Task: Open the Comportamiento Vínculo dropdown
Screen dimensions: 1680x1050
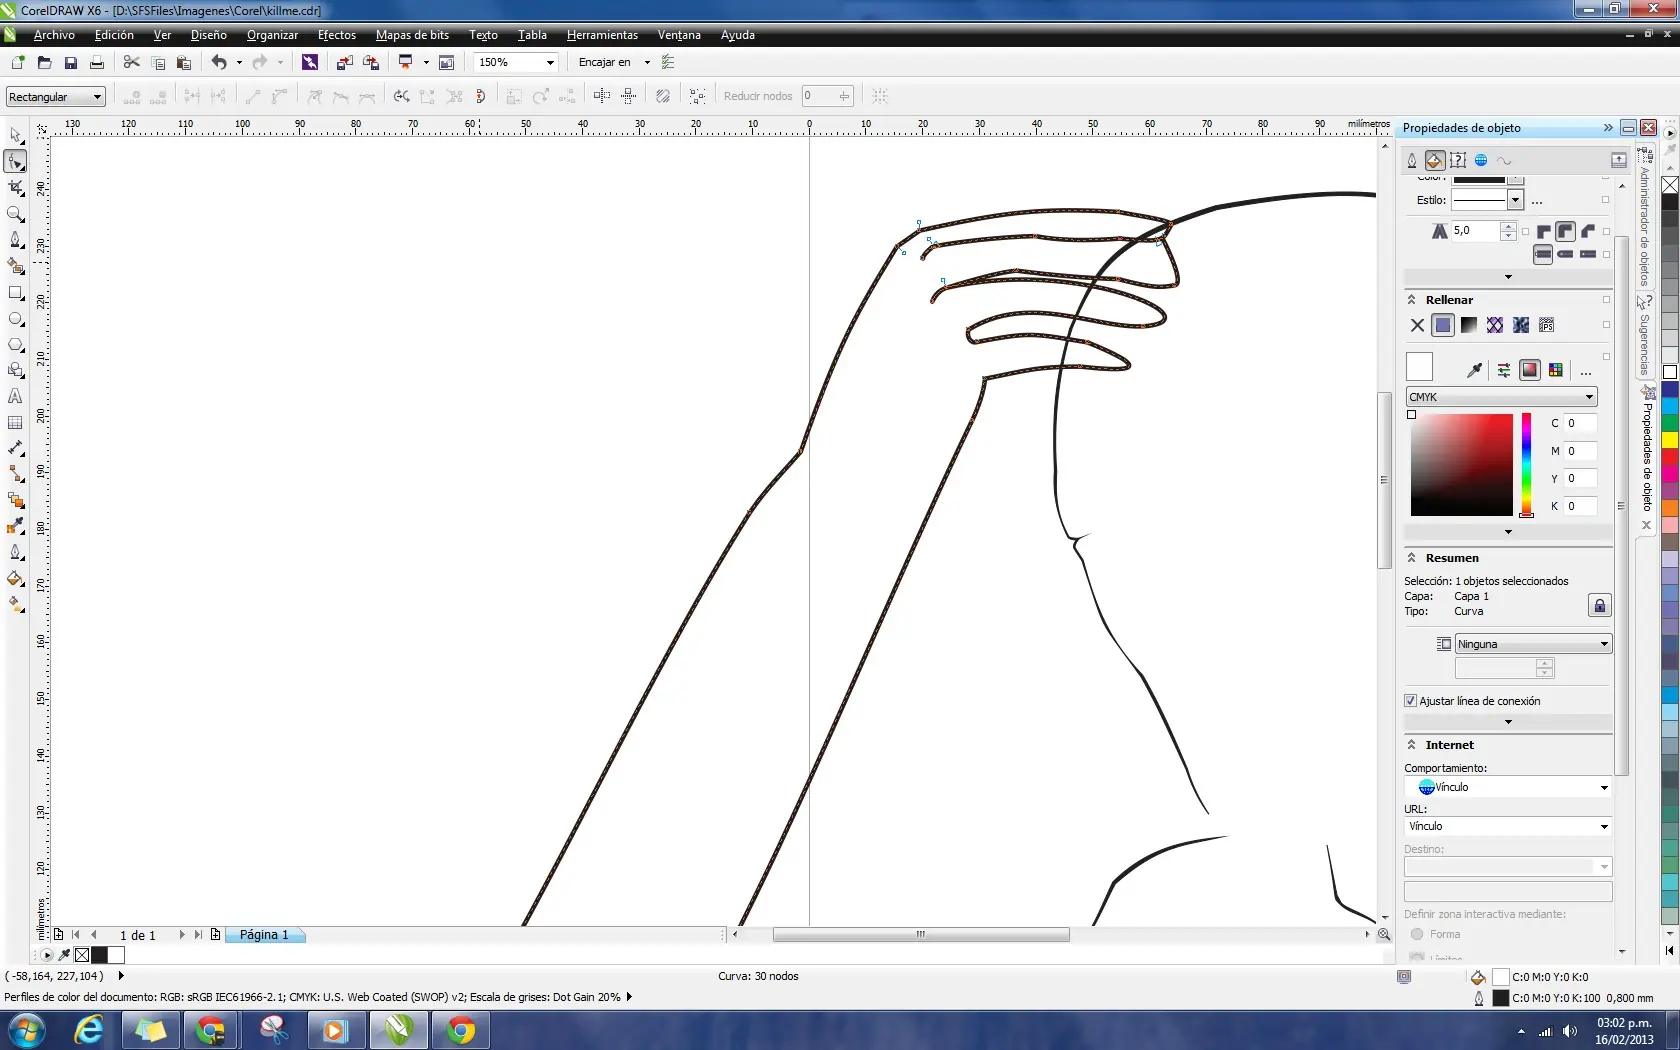Action: (x=1508, y=787)
